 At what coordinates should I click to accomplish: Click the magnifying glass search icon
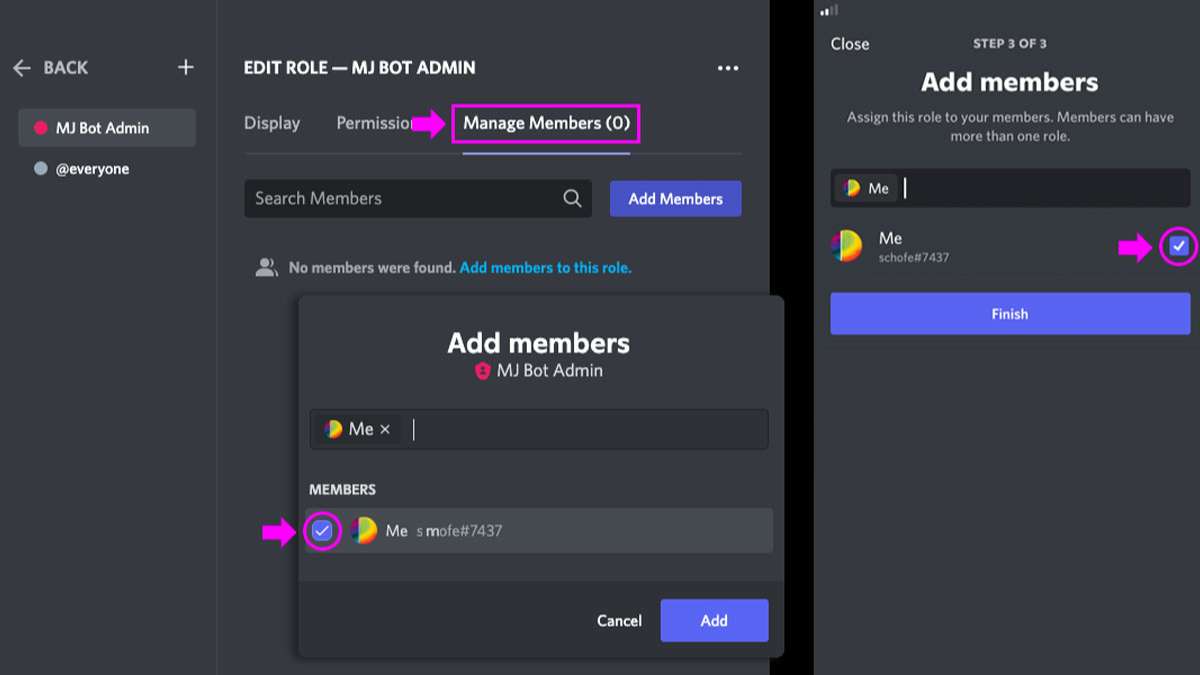click(x=572, y=198)
